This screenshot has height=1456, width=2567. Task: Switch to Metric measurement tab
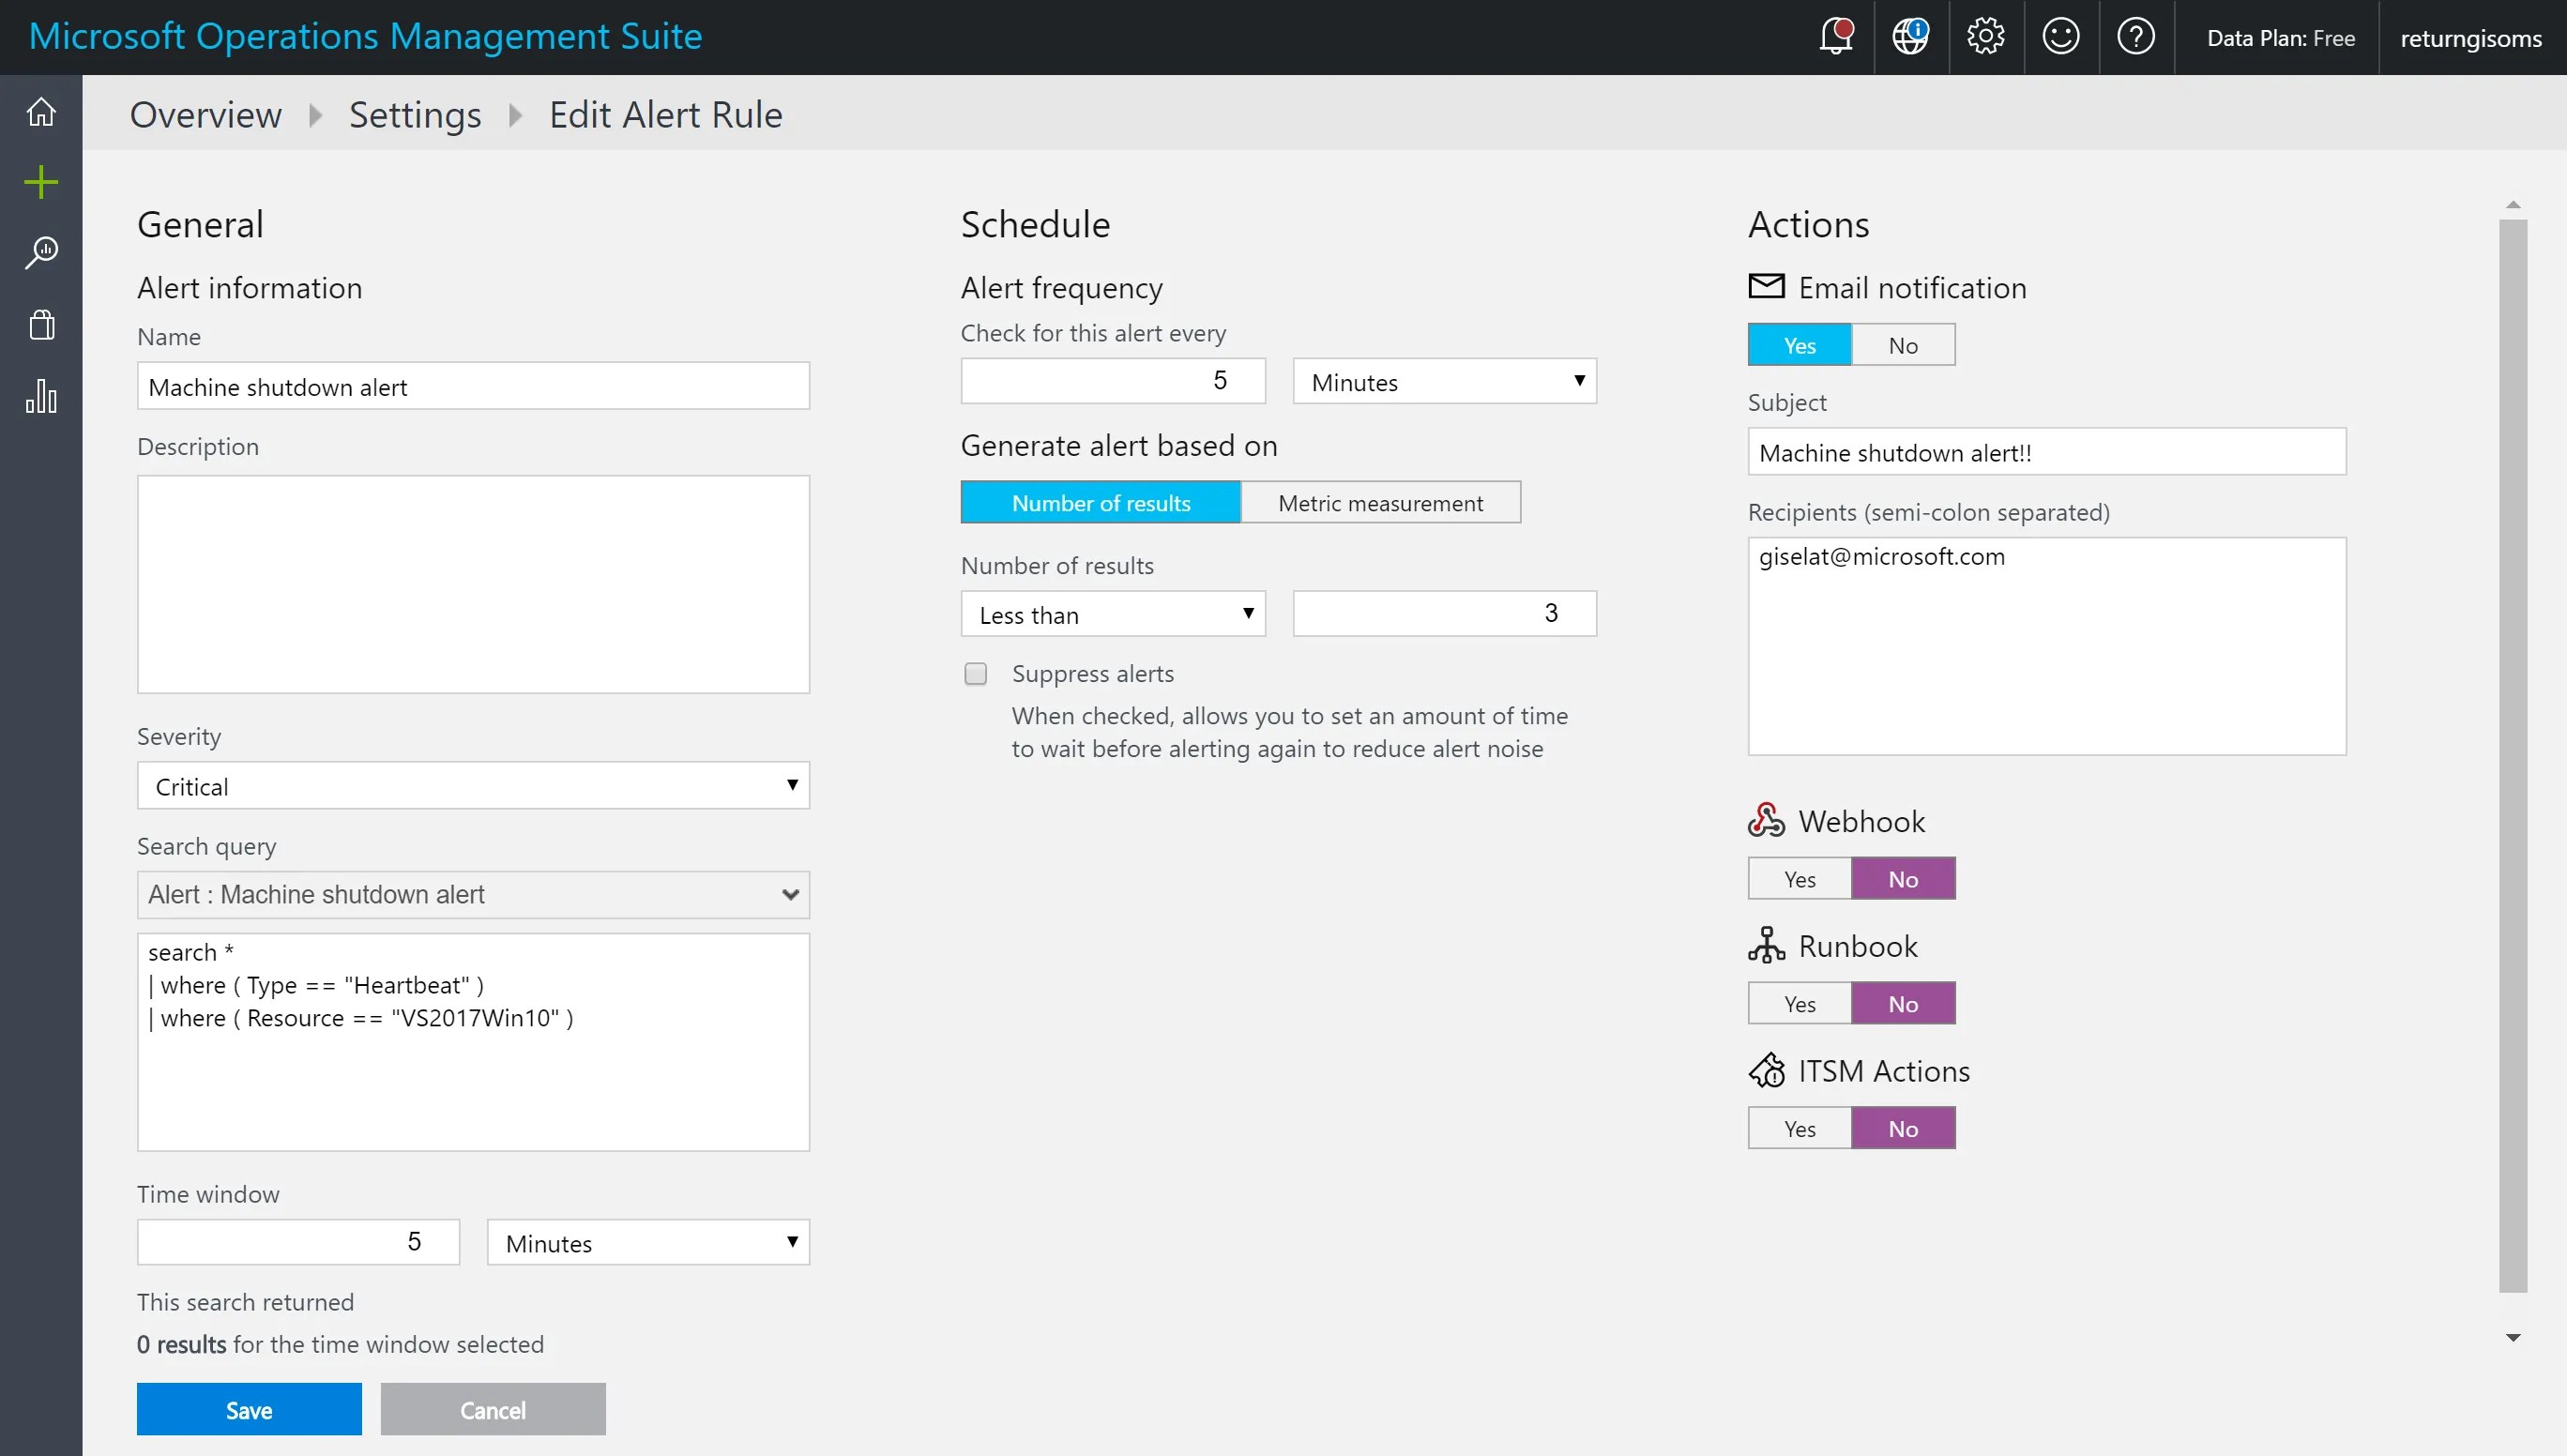click(x=1381, y=503)
